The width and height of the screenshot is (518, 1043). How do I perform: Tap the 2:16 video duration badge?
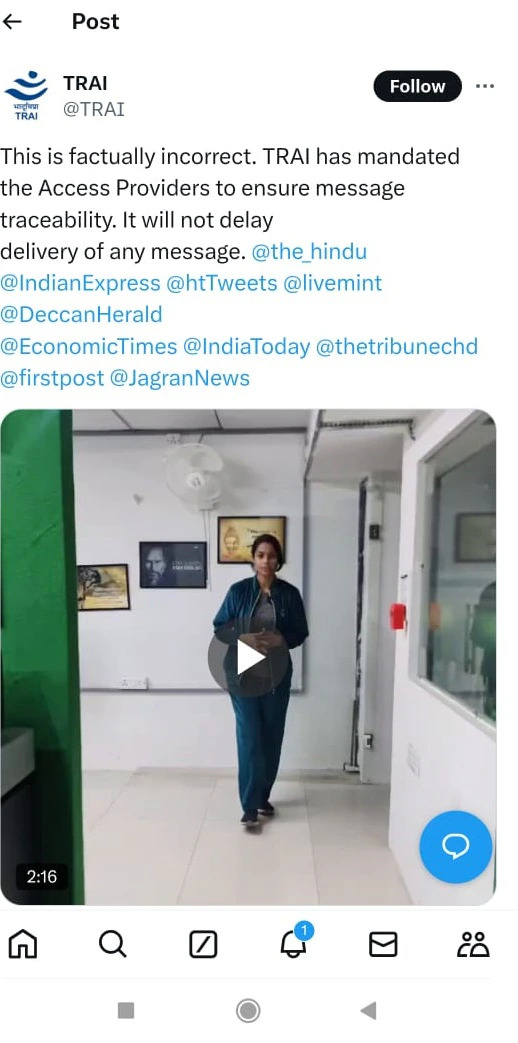[42, 877]
